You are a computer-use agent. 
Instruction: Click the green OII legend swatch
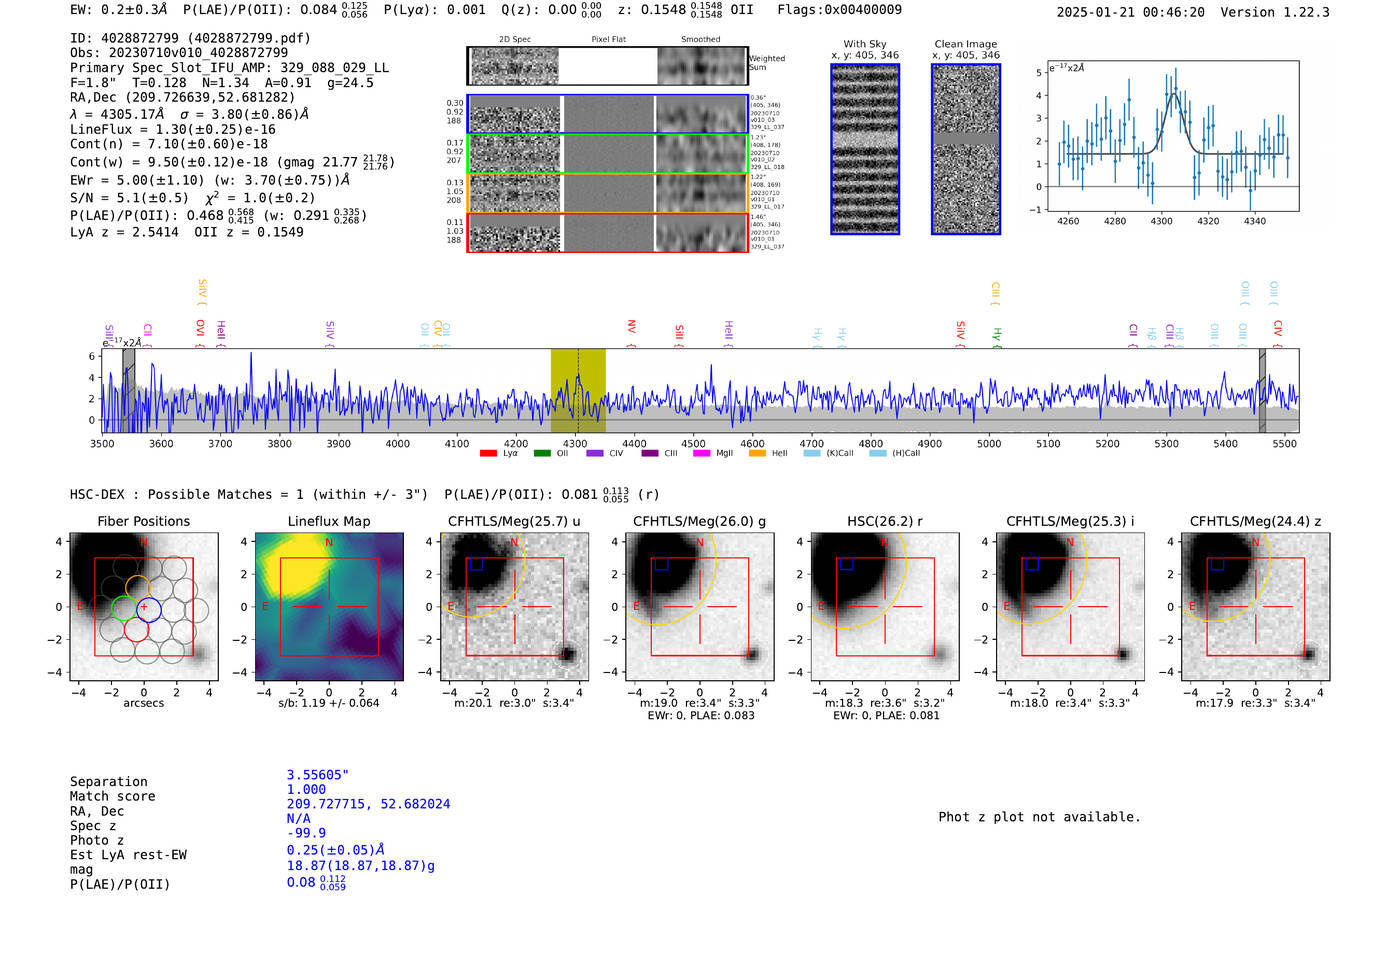[542, 454]
